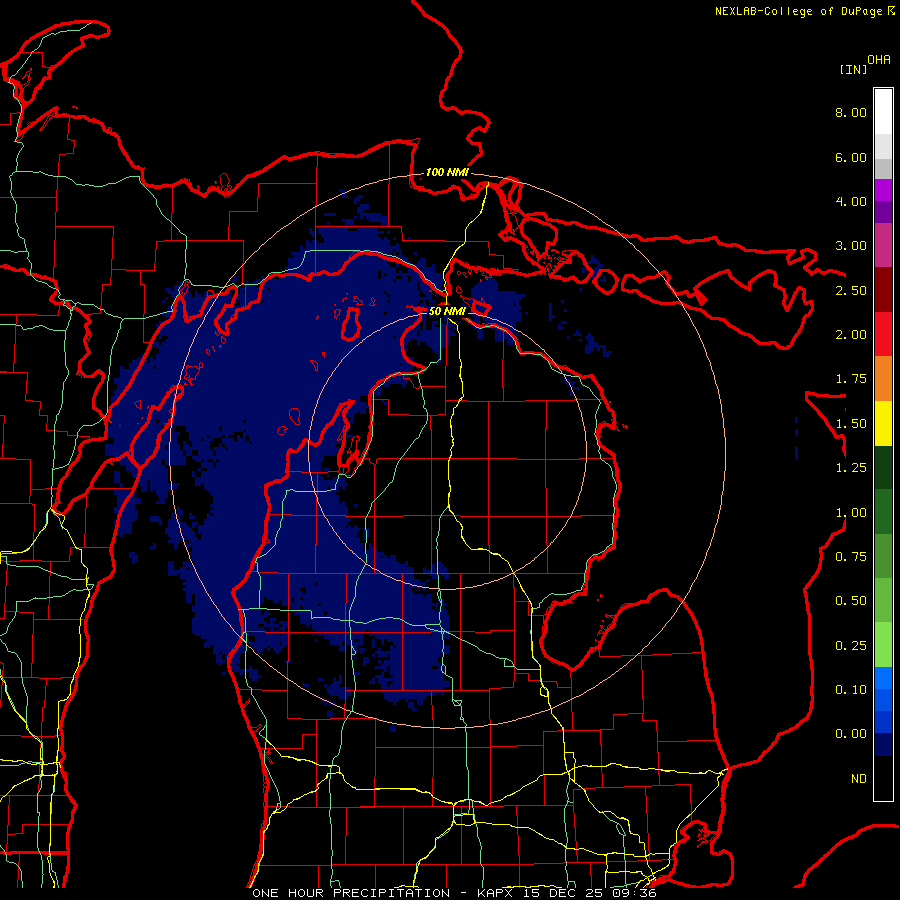Pick the white swatch at legend top
This screenshot has height=900, width=900.
883,112
